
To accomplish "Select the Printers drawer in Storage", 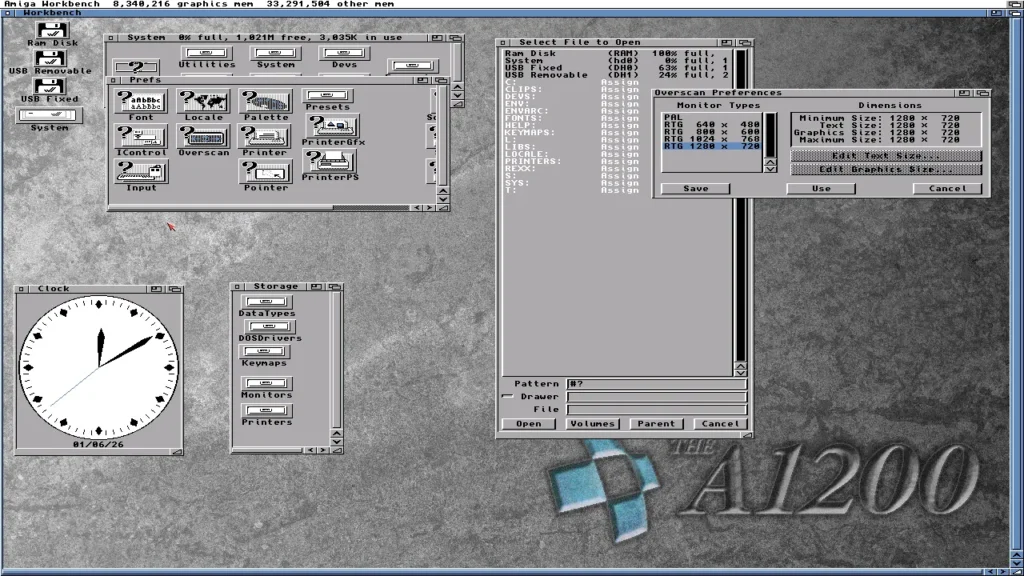I will [x=266, y=415].
